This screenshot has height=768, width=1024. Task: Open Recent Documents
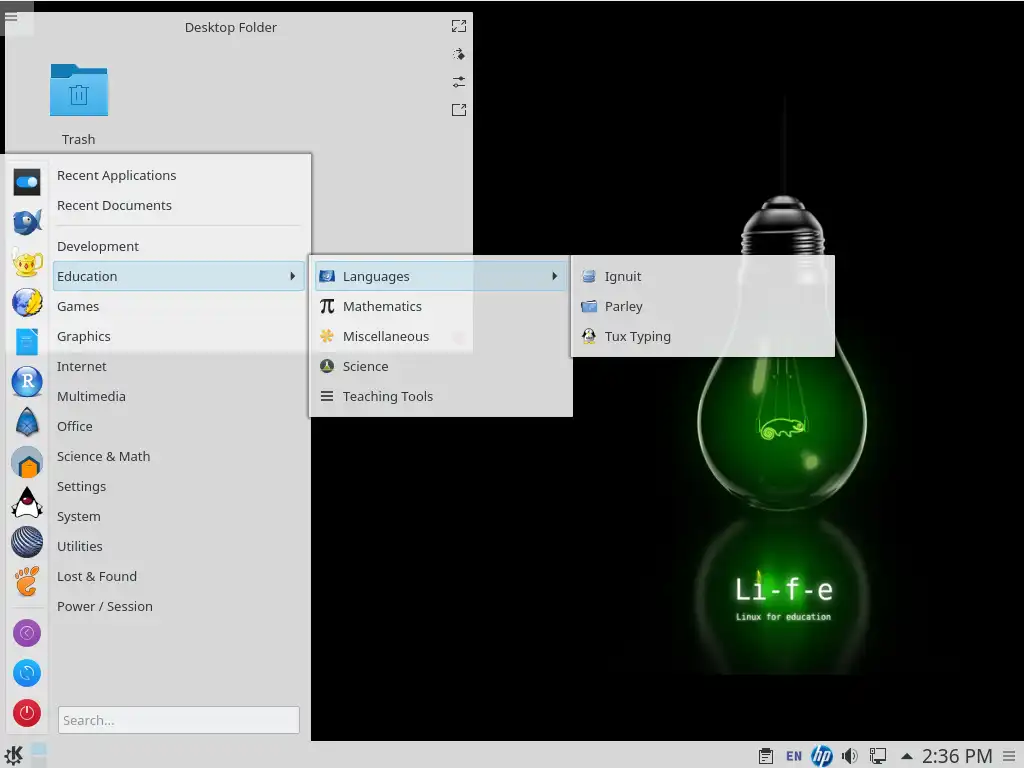point(112,205)
